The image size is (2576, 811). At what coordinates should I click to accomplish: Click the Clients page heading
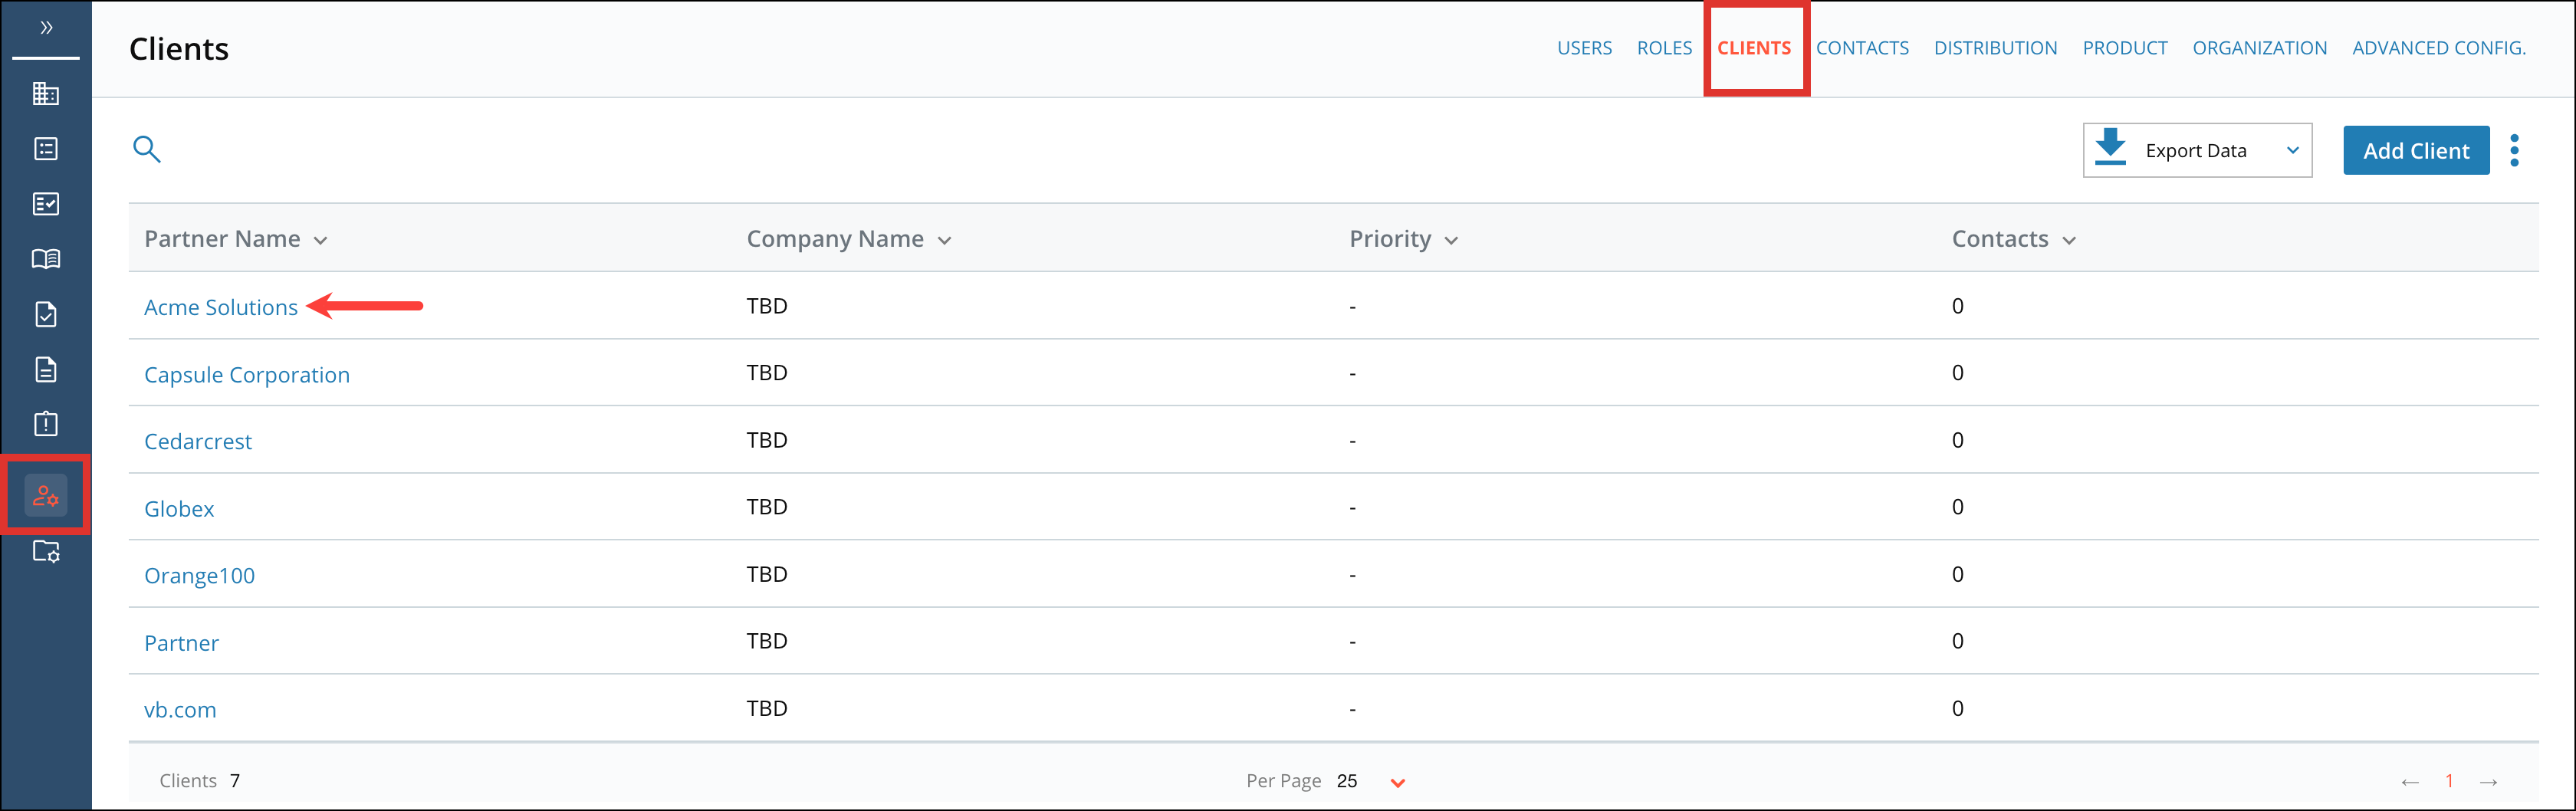pyautogui.click(x=179, y=49)
